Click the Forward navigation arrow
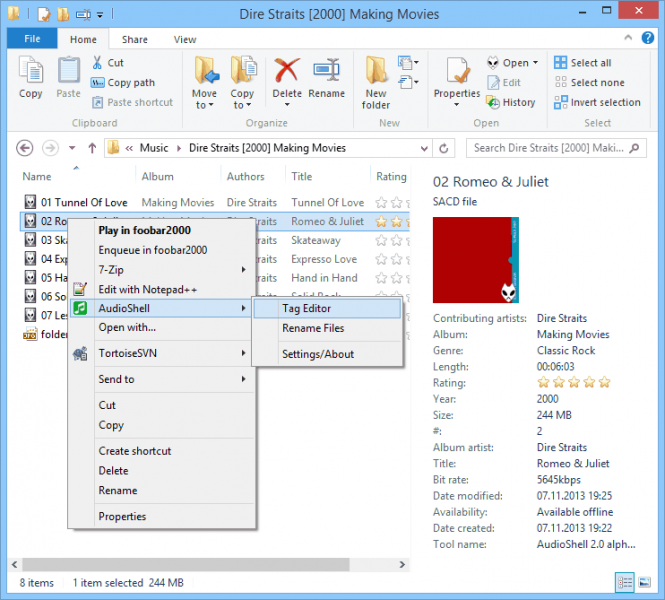Viewport: 665px width, 600px height. (x=50, y=148)
